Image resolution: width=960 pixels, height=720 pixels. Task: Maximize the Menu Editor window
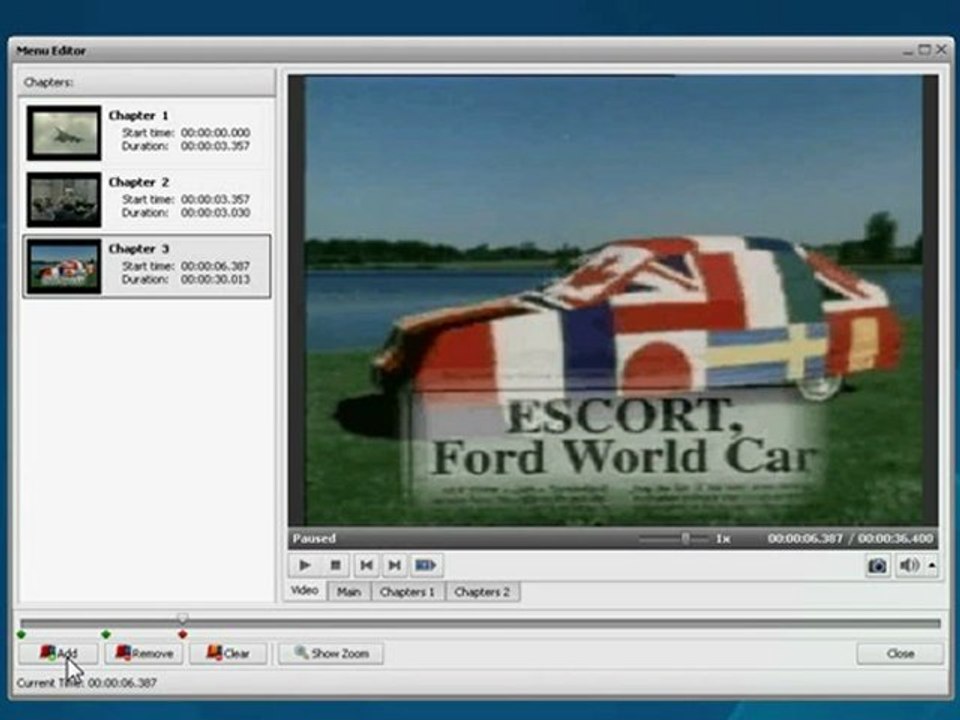(x=924, y=50)
